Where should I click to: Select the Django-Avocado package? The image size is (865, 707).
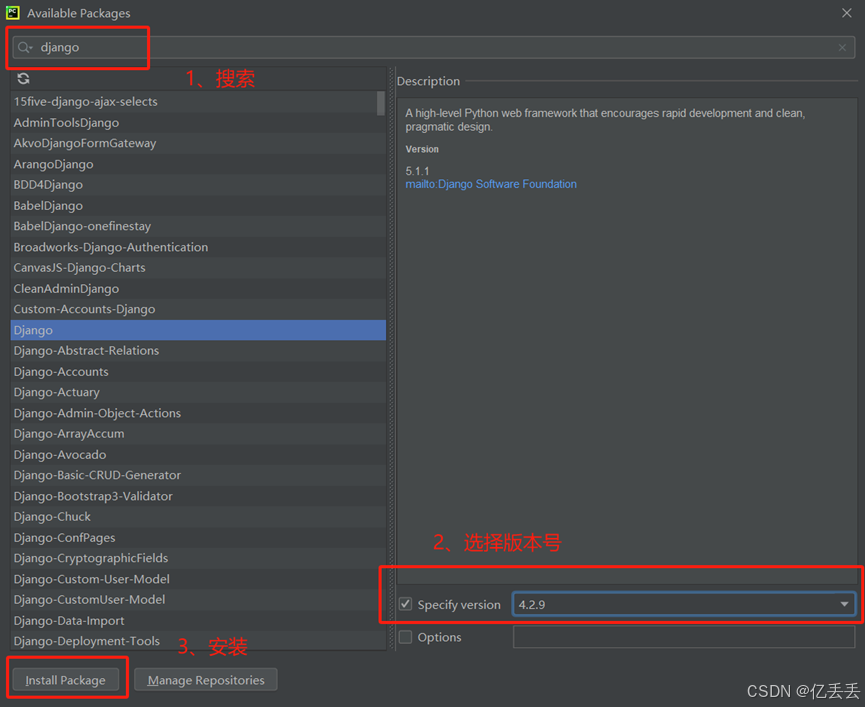click(198, 454)
